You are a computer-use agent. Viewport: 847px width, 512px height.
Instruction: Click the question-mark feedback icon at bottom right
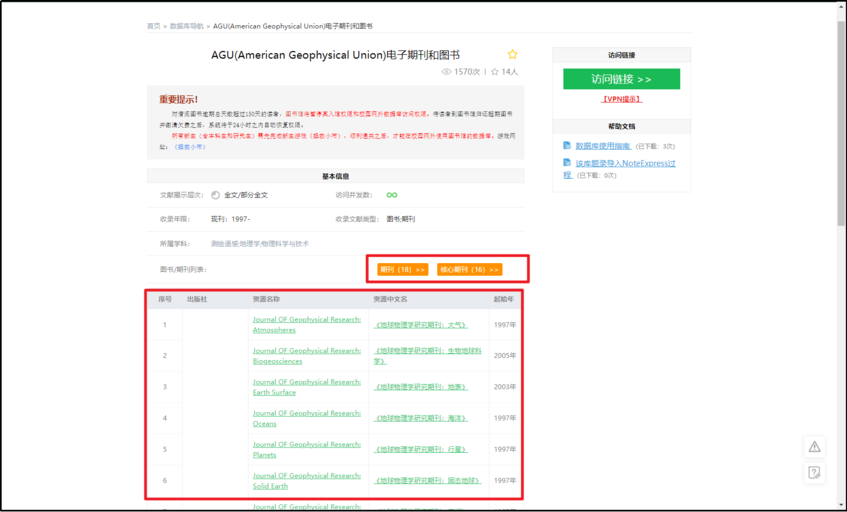(x=814, y=472)
